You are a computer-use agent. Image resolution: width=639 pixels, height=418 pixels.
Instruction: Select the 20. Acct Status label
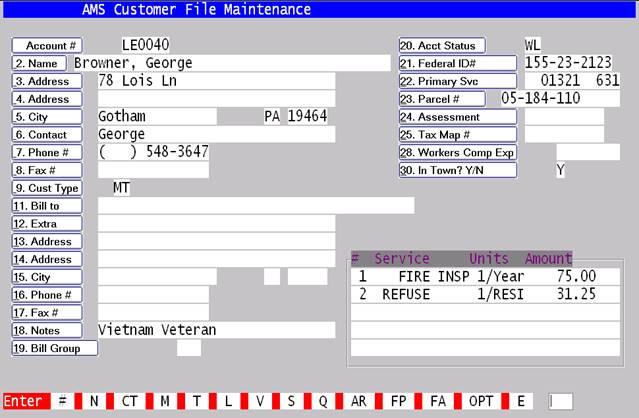441,45
